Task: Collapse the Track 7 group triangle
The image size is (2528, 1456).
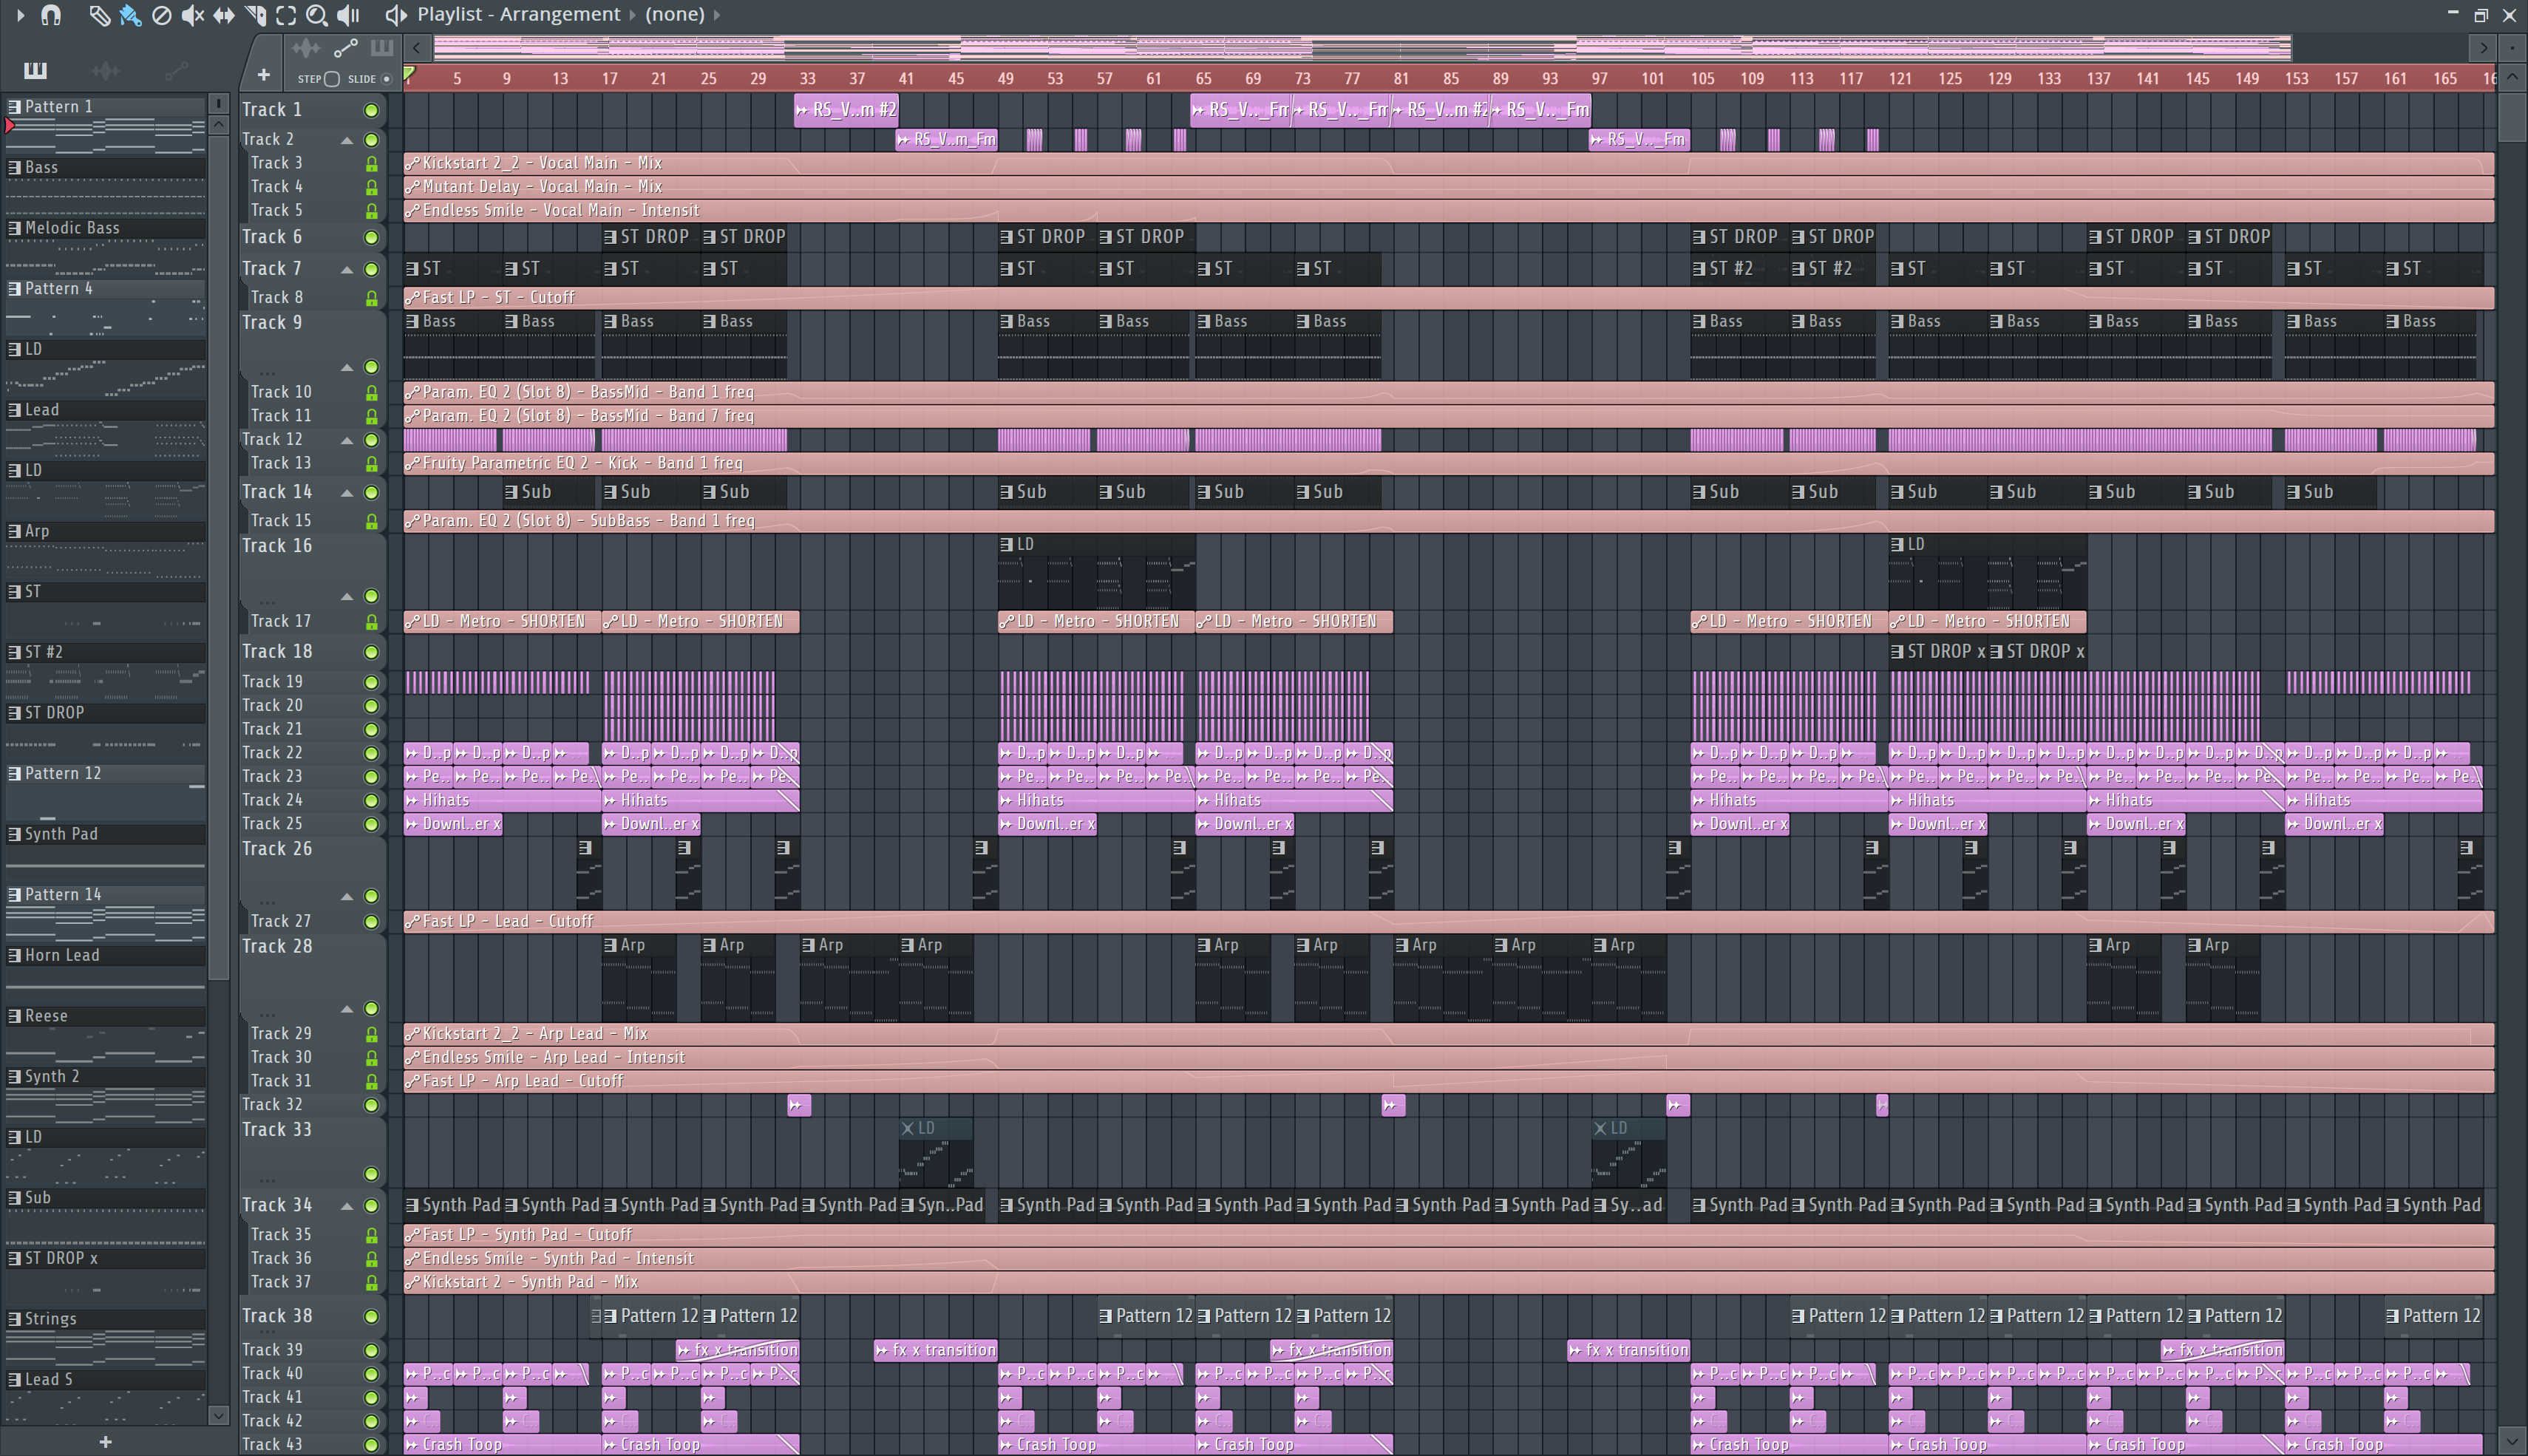Action: [347, 269]
